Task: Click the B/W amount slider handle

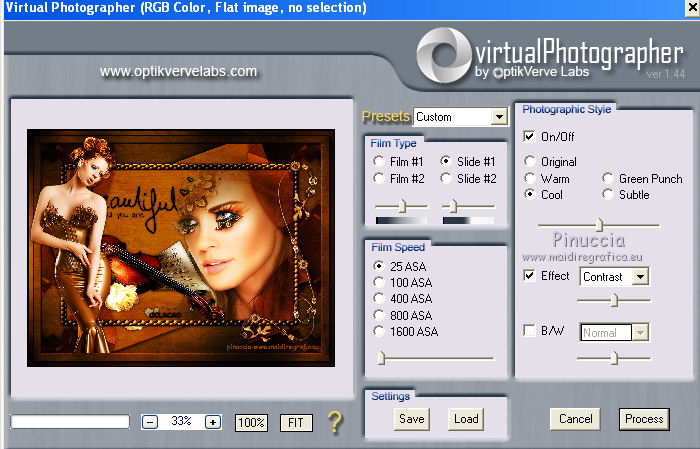Action: pos(614,358)
